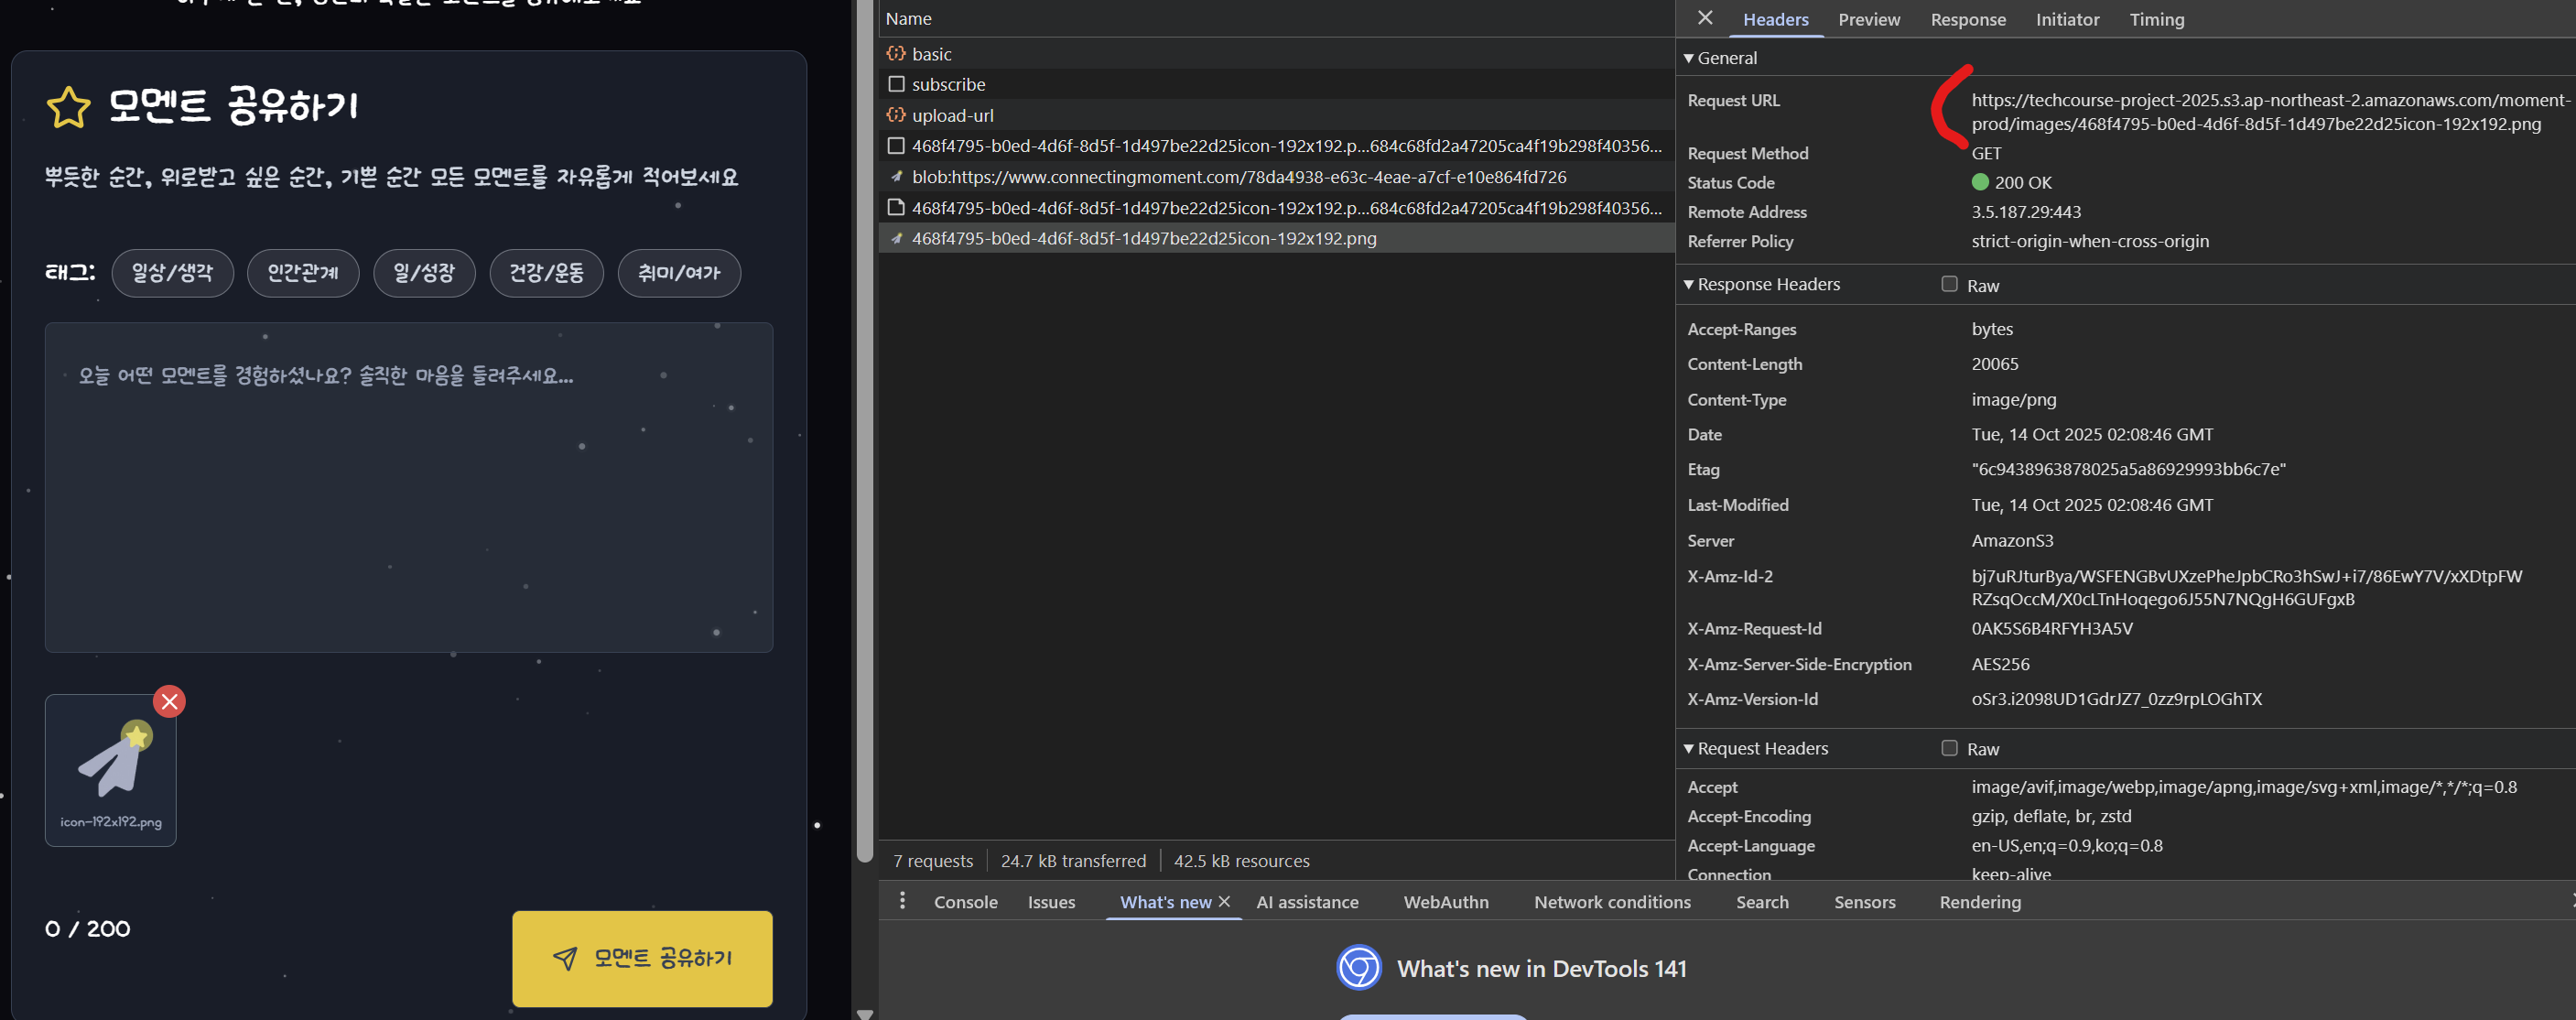
Task: Select the basic JSON request icon
Action: [896, 54]
